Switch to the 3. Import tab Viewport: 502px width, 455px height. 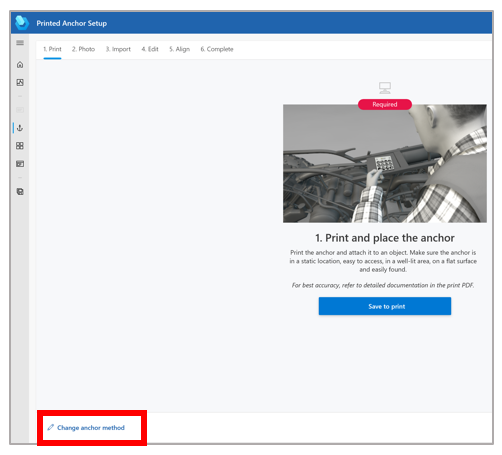click(x=118, y=49)
